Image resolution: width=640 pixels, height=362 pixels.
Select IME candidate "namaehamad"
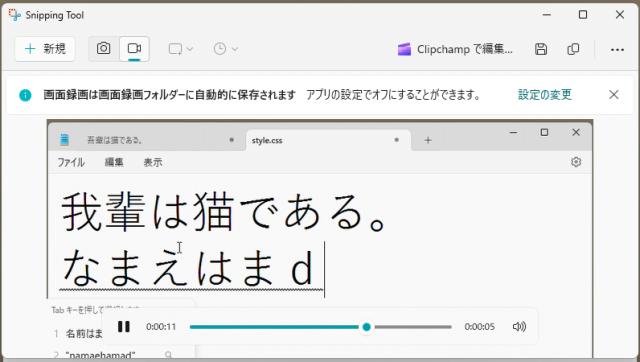click(100, 355)
